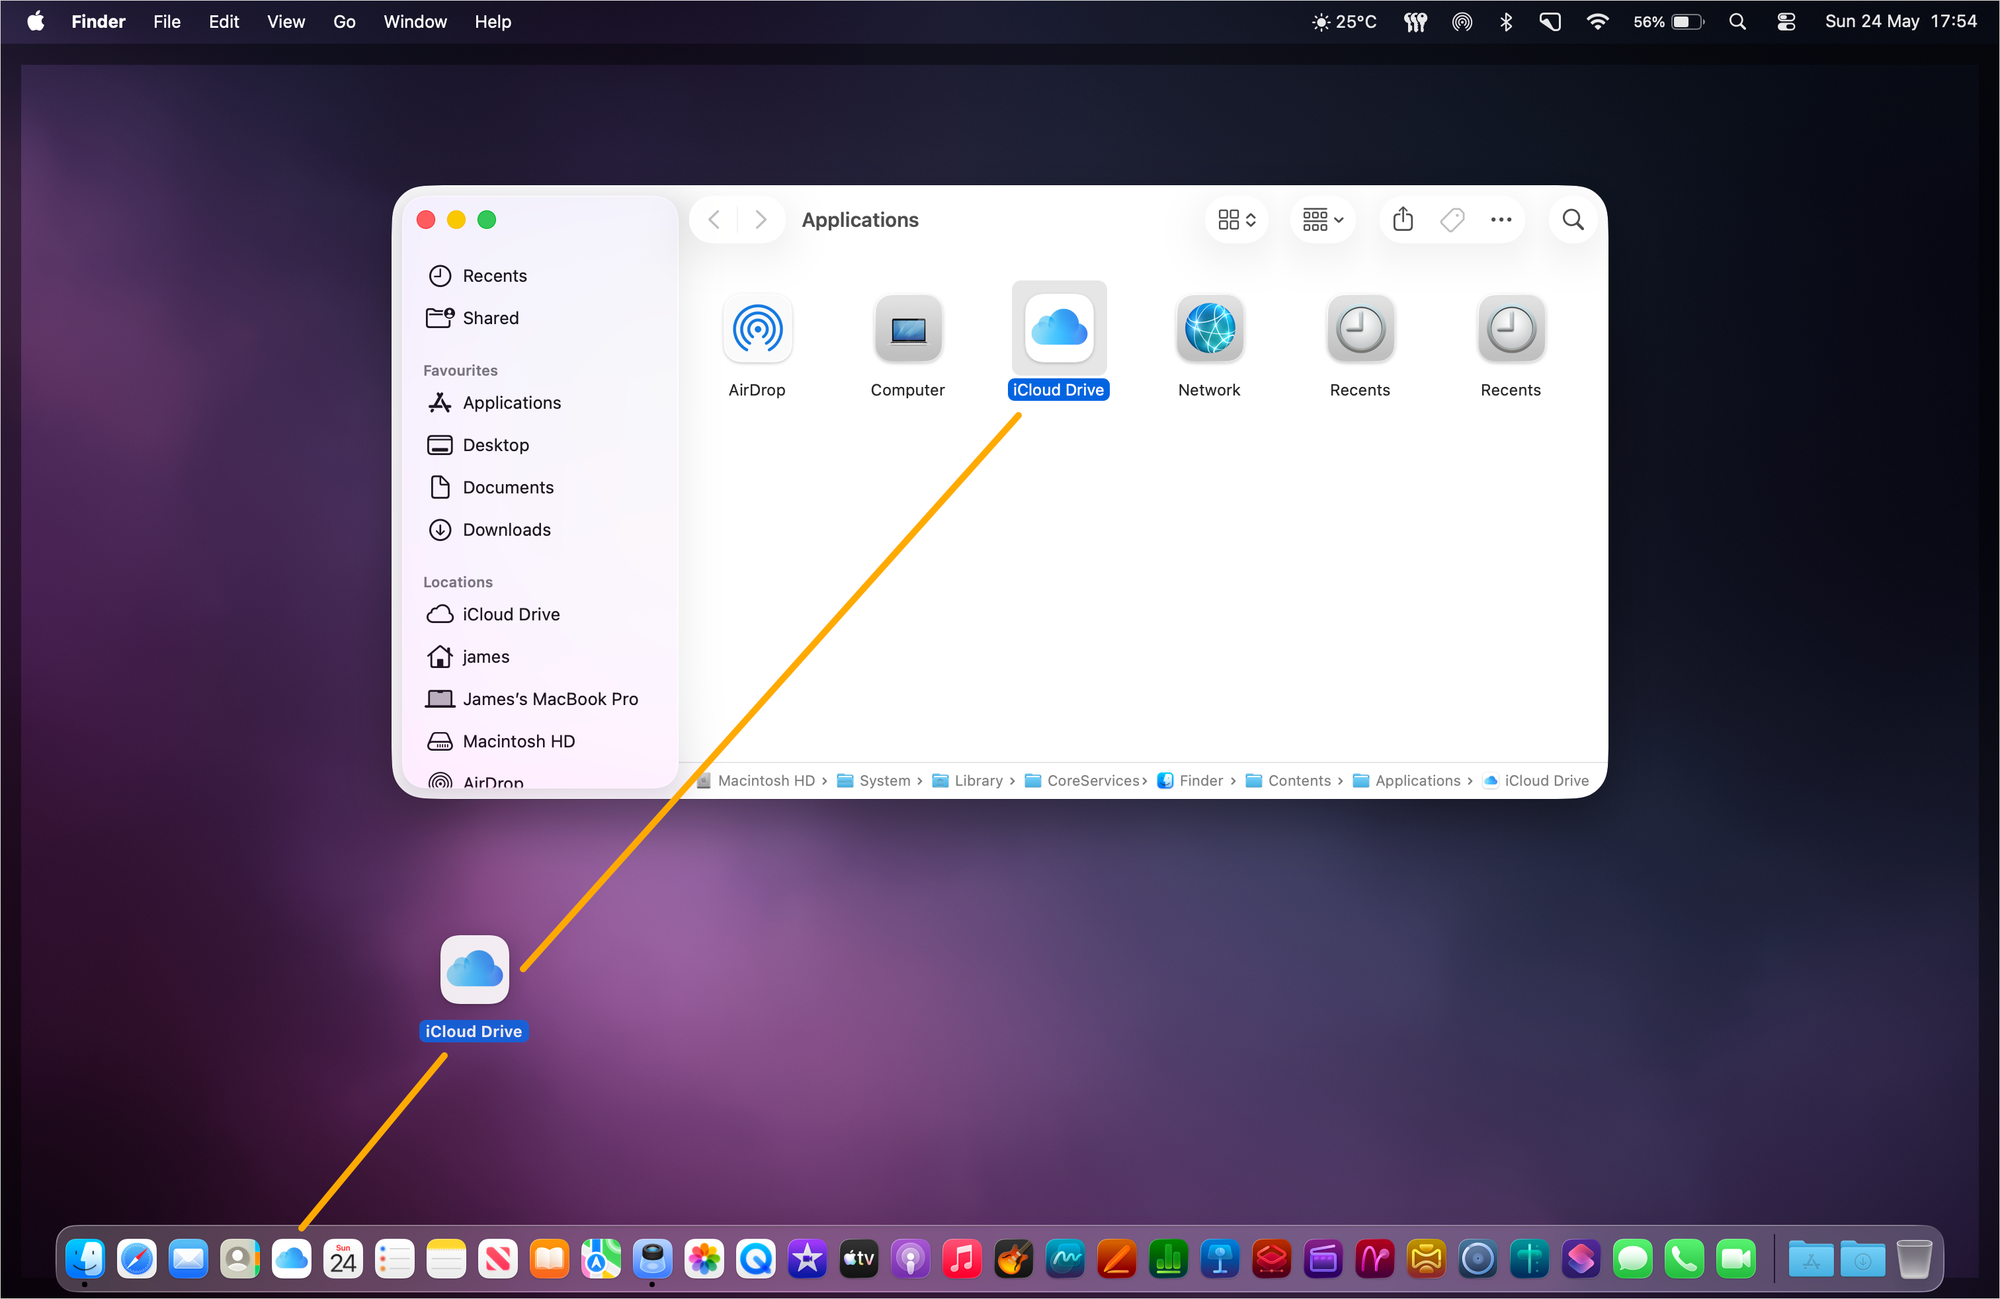Click the Share toolbar button

(x=1403, y=219)
